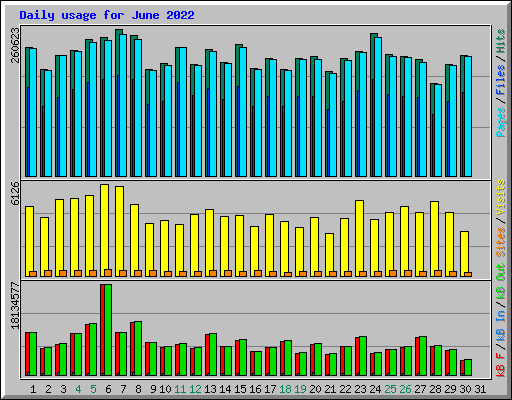This screenshot has height=400, width=512.
Task: Select day label 21 on the x-axis
Action: (x=330, y=389)
